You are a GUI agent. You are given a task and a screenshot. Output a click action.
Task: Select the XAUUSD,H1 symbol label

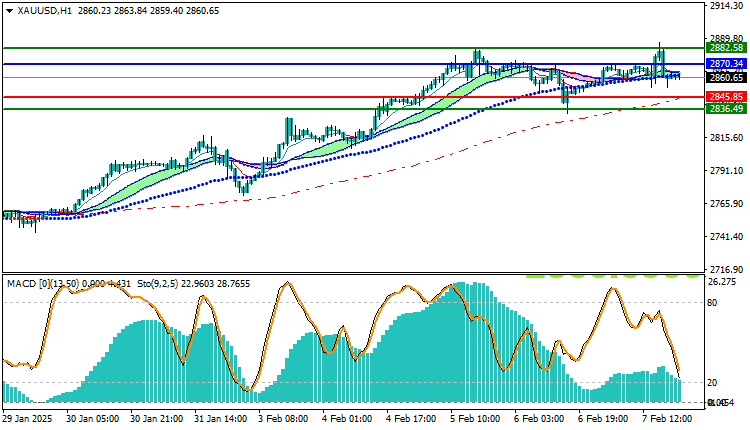44,11
